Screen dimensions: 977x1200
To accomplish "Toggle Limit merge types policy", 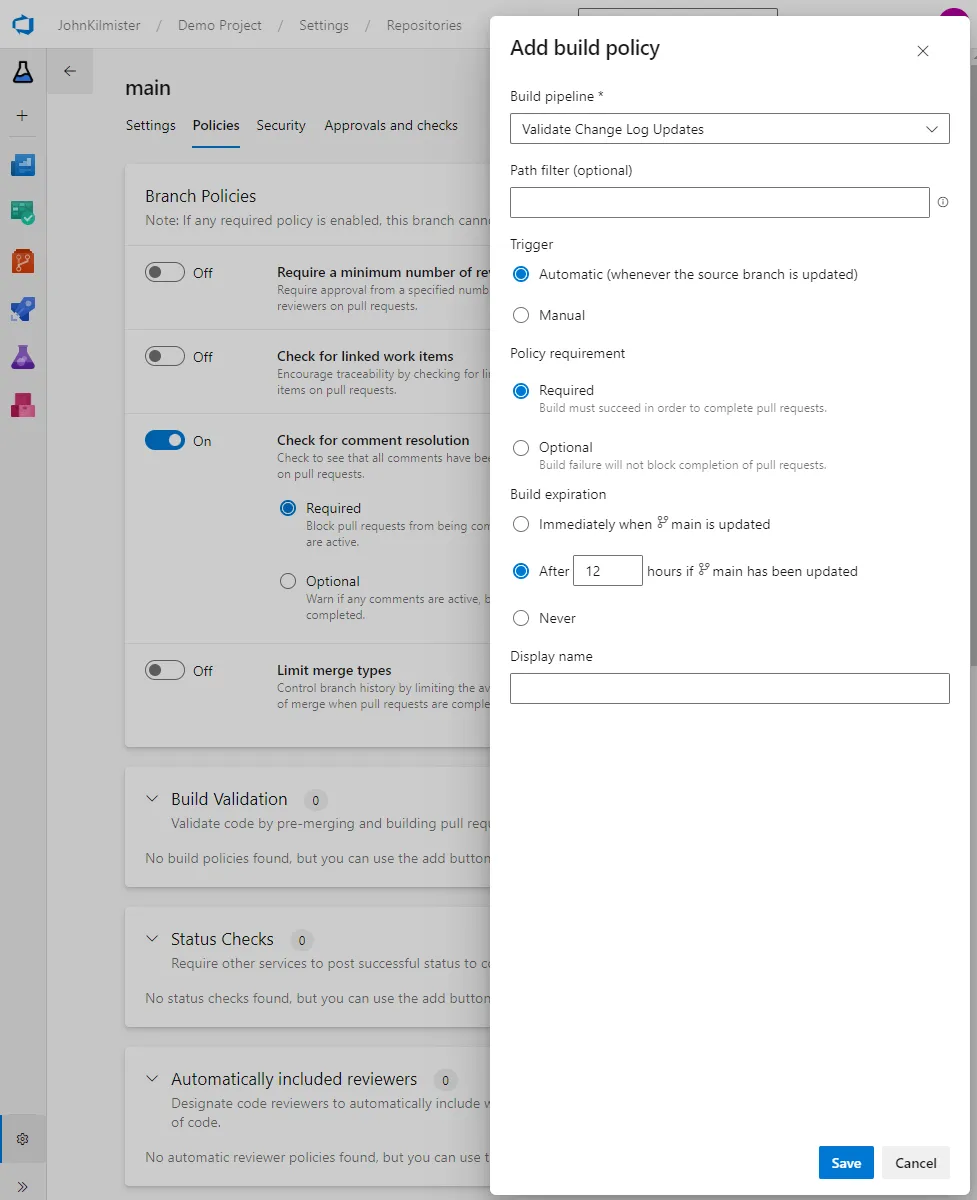I will [165, 670].
